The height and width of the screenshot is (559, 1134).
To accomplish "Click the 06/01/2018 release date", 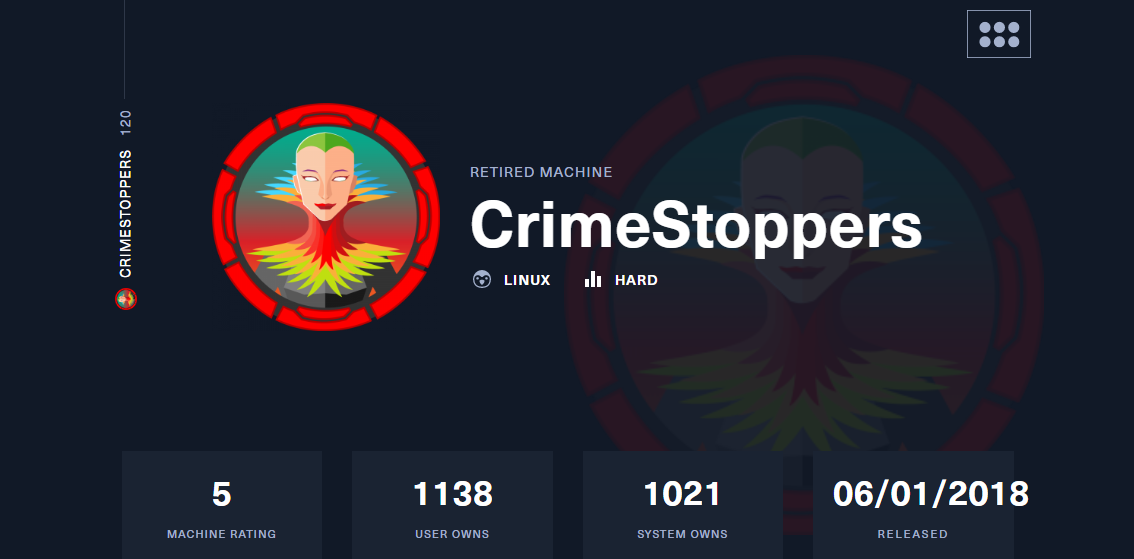I will click(x=931, y=495).
